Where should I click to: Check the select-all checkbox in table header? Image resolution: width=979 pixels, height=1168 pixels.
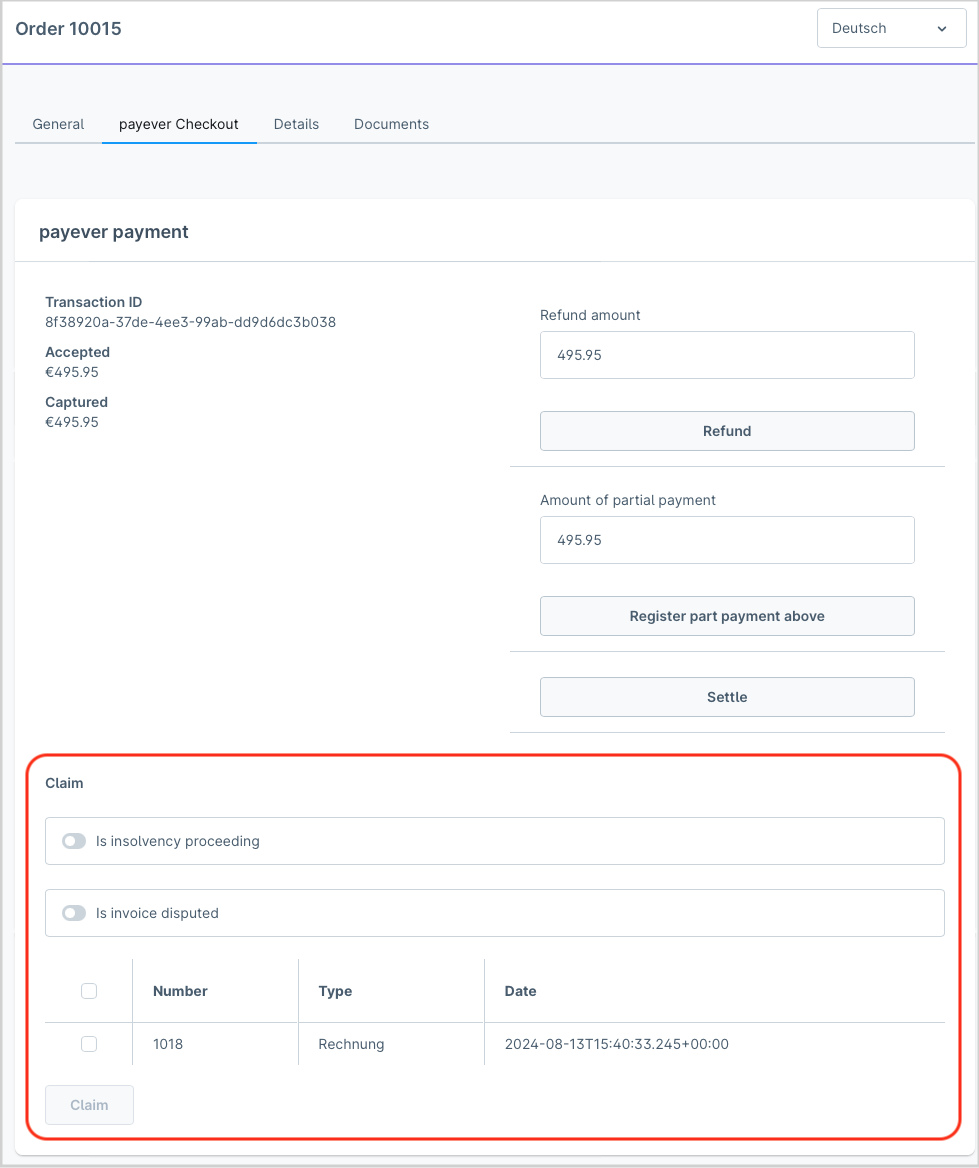tap(89, 991)
